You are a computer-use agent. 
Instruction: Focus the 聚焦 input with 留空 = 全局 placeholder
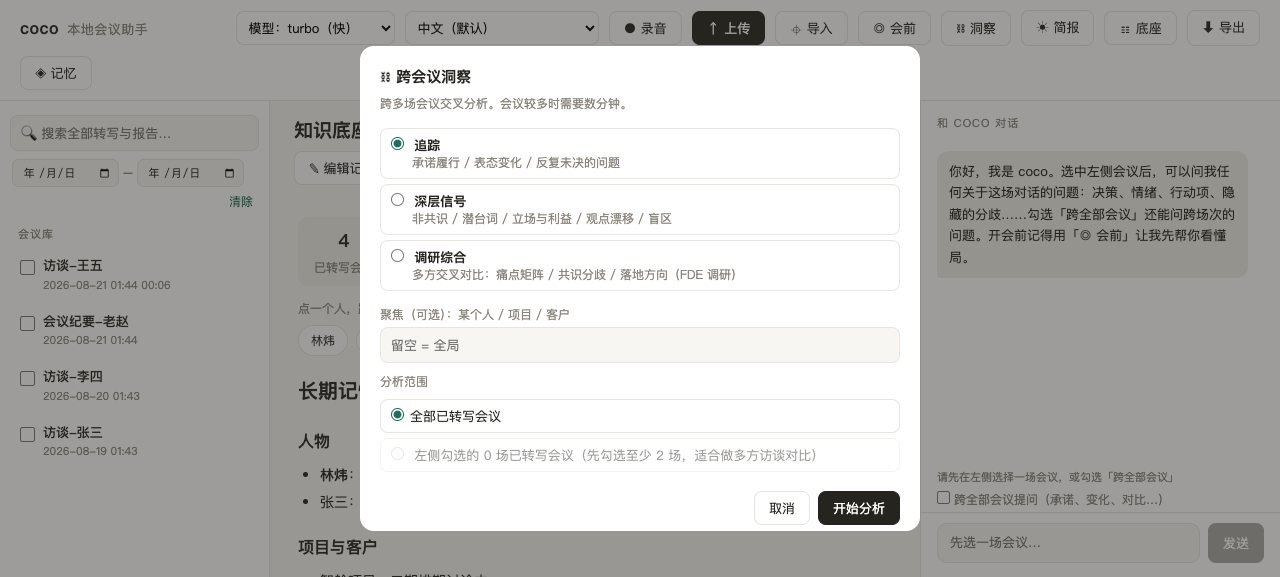pos(640,345)
